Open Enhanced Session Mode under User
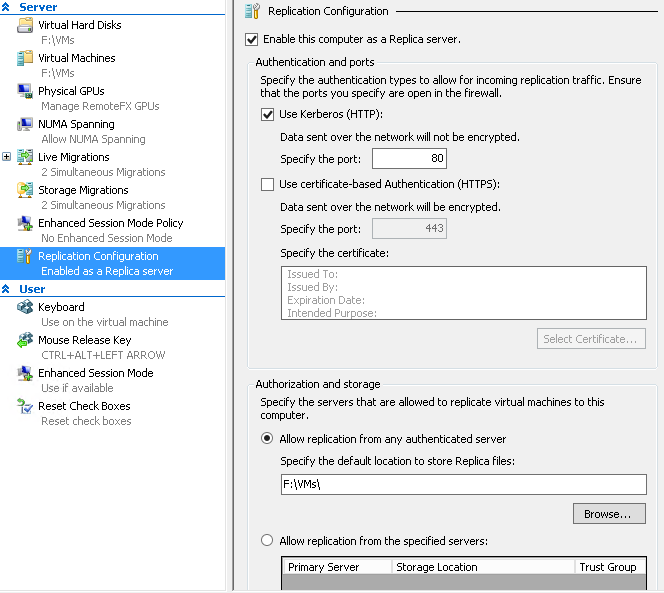 pos(96,373)
